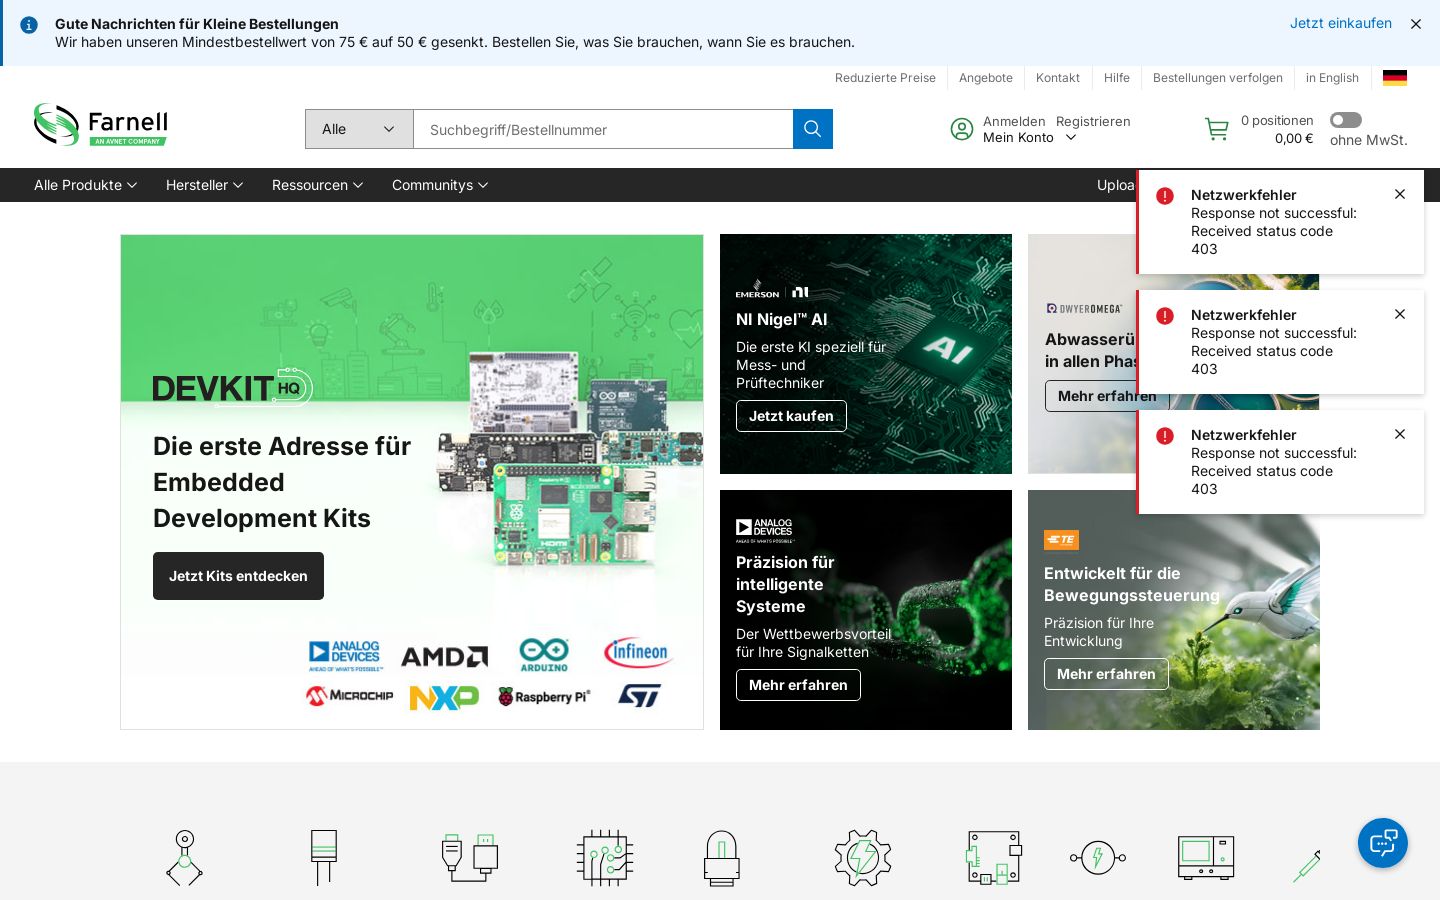Click Bestellungen verfolgen
Viewport: 1440px width, 900px height.
[x=1218, y=78]
